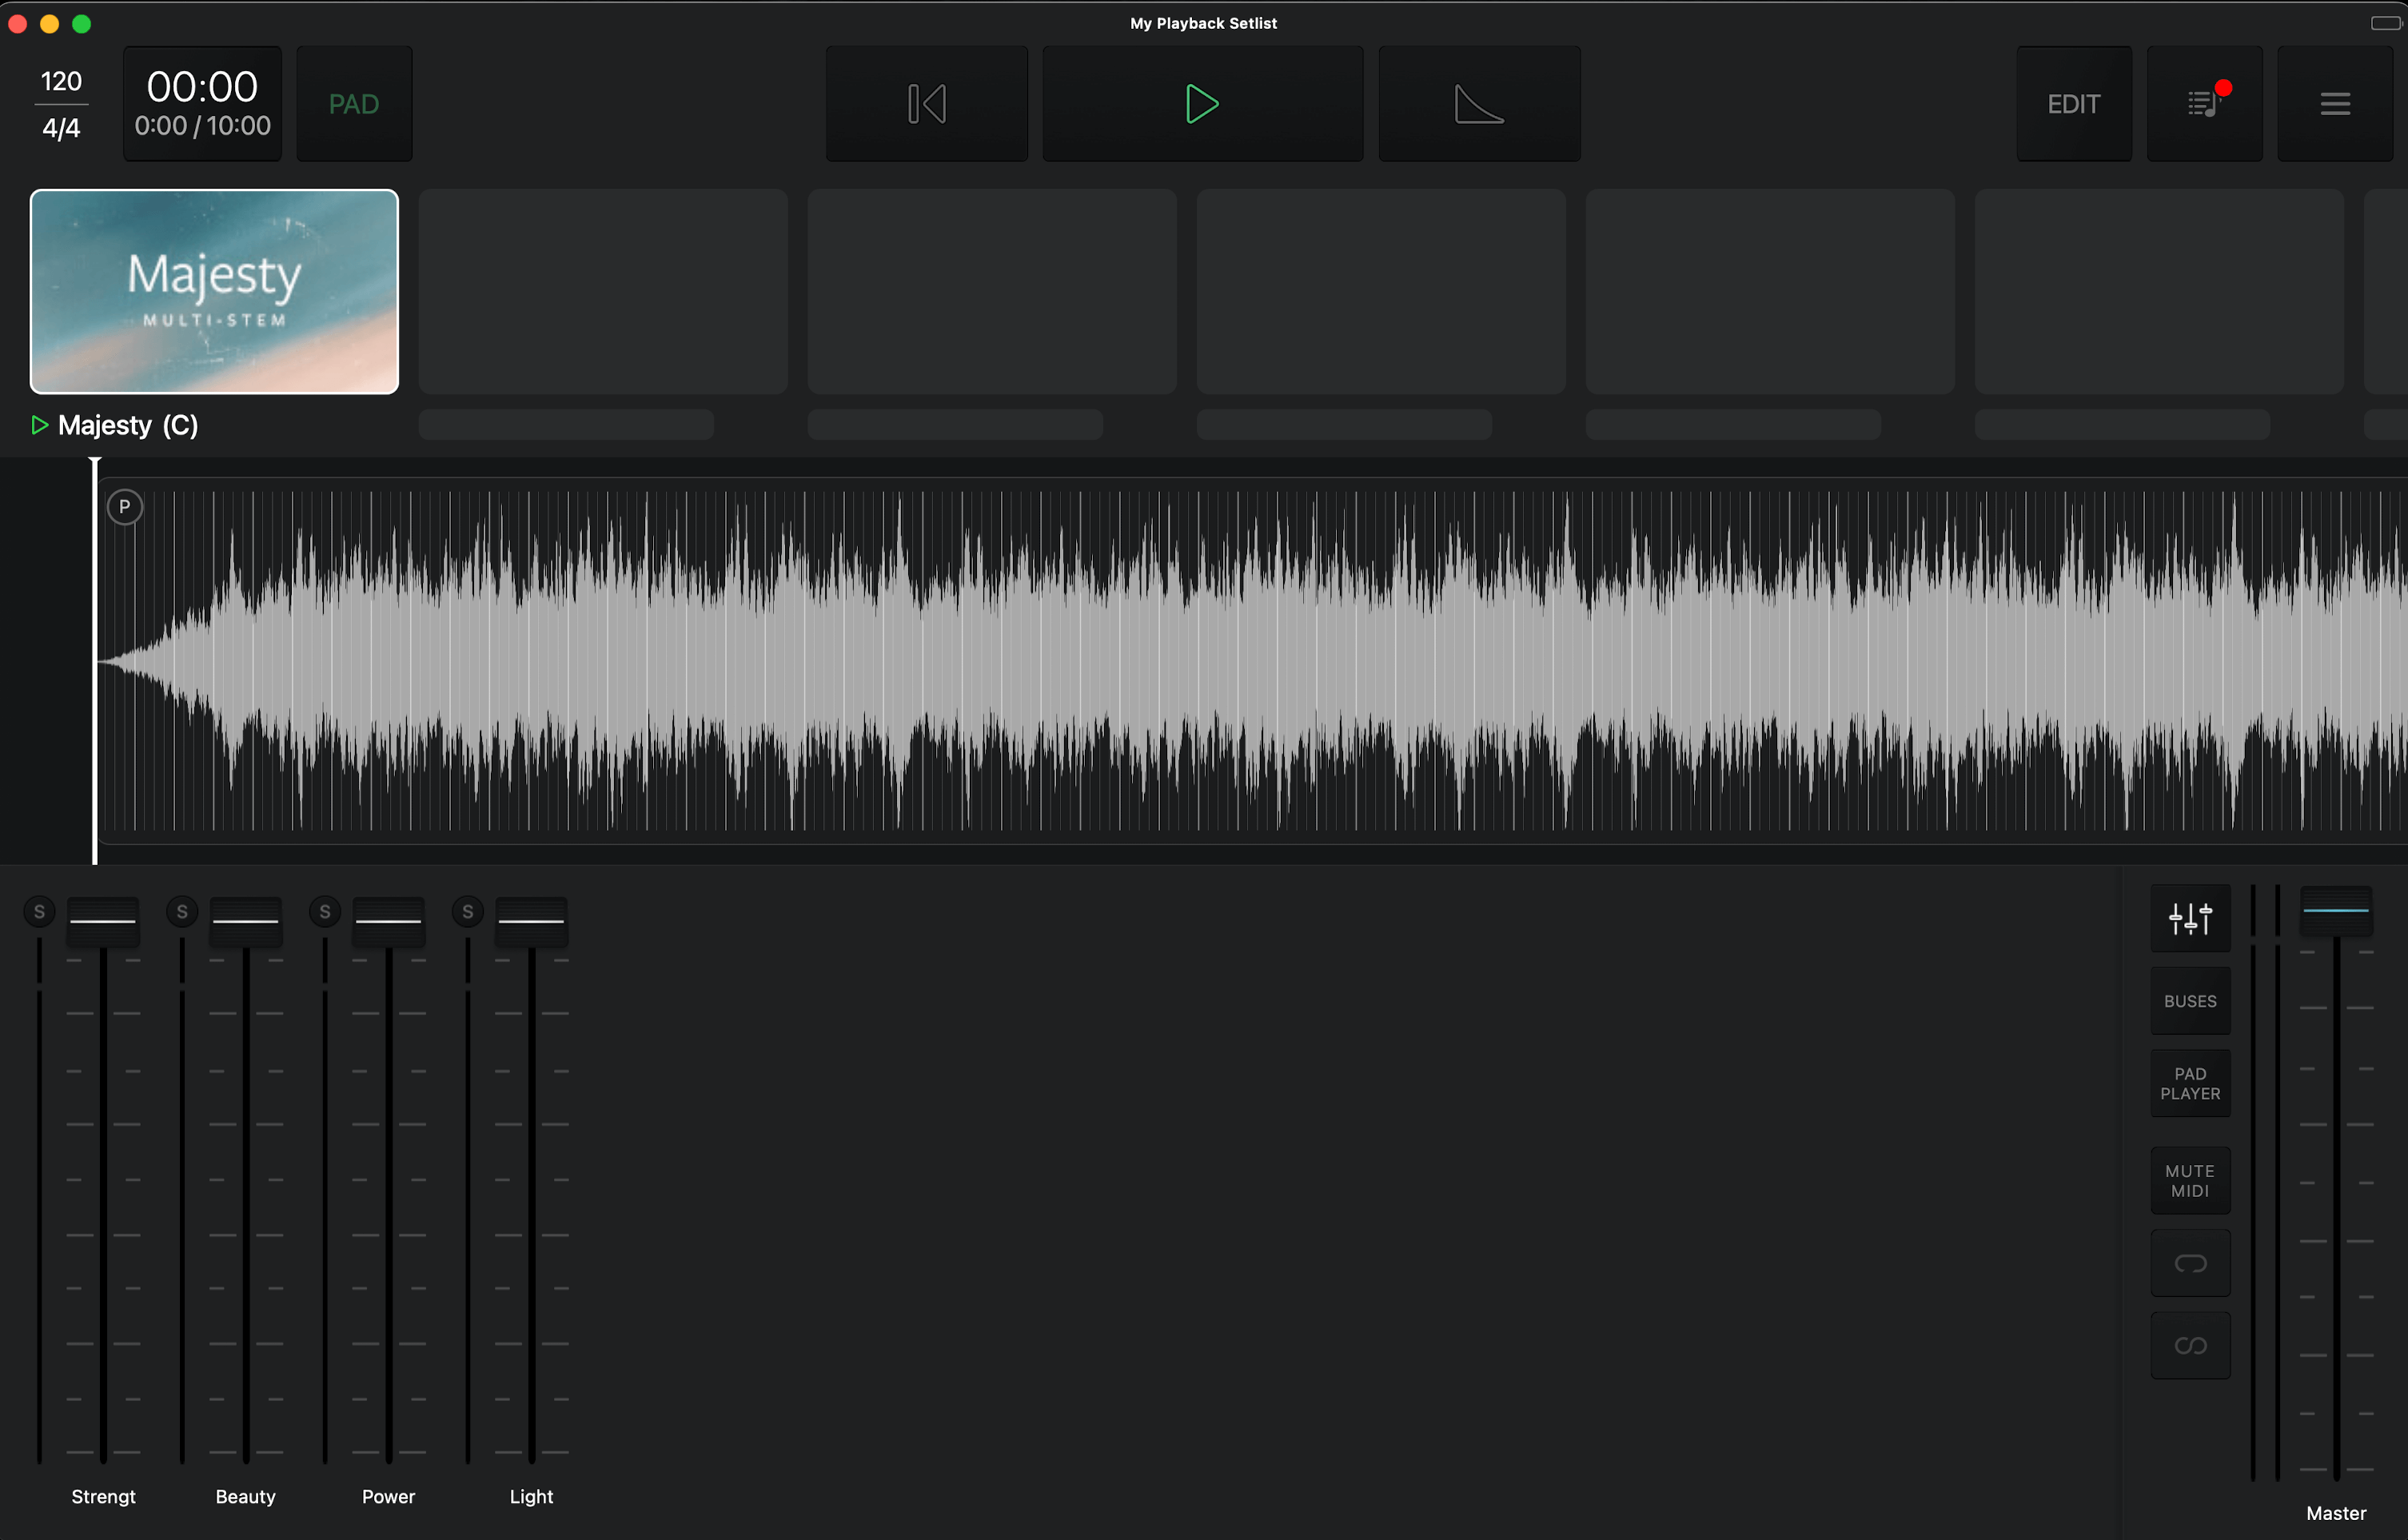The height and width of the screenshot is (1540, 2408).
Task: Open the BUSES panel
Action: (2190, 1001)
